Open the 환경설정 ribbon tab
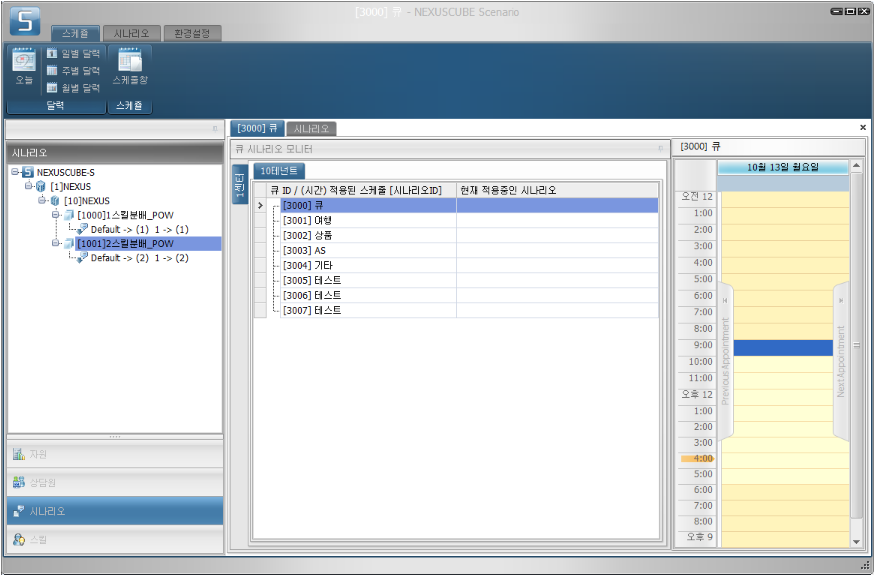This screenshot has width=875, height=576. [x=192, y=33]
